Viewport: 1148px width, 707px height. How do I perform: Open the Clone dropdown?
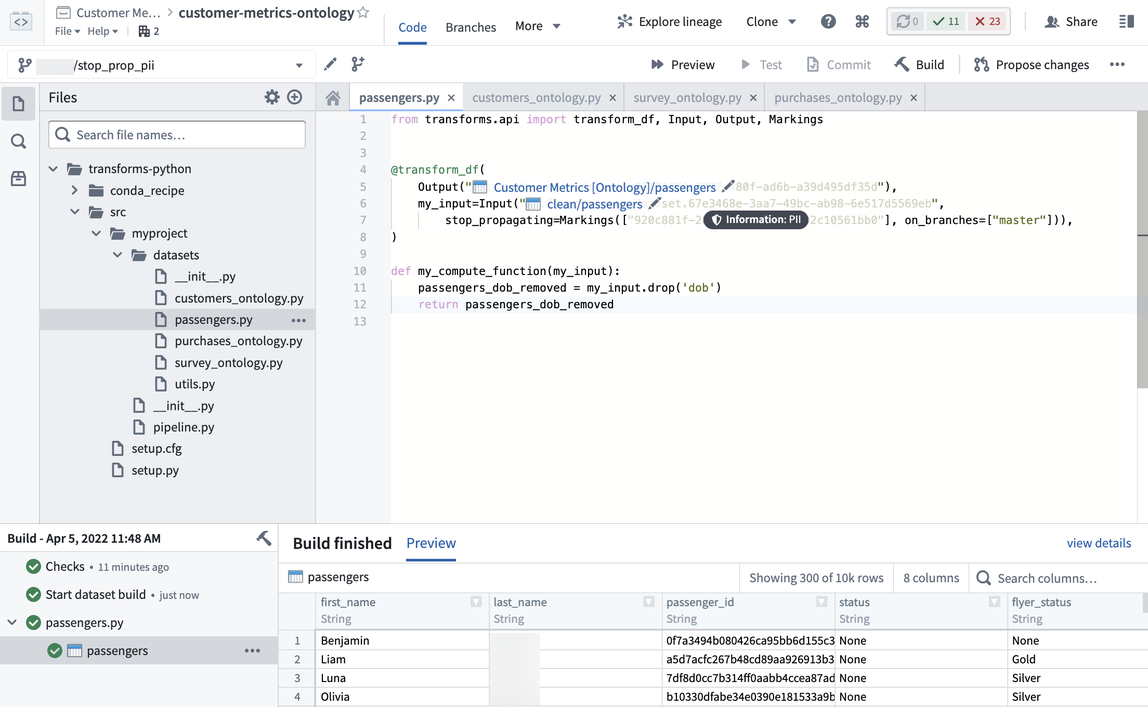(x=771, y=22)
